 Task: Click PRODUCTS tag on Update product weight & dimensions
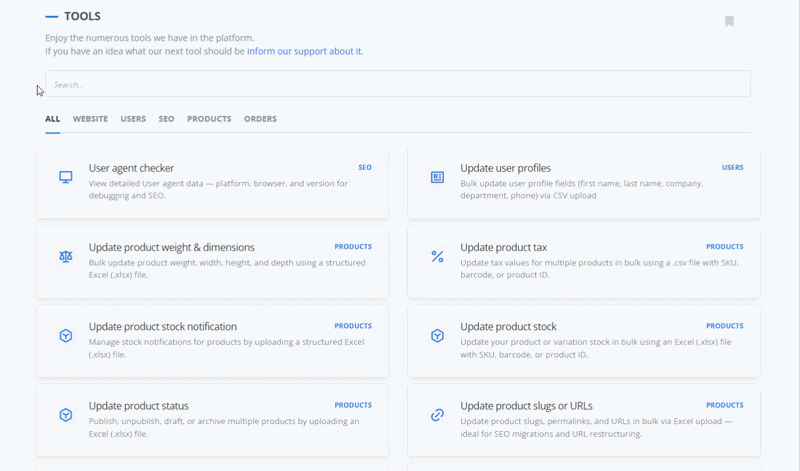tap(353, 246)
